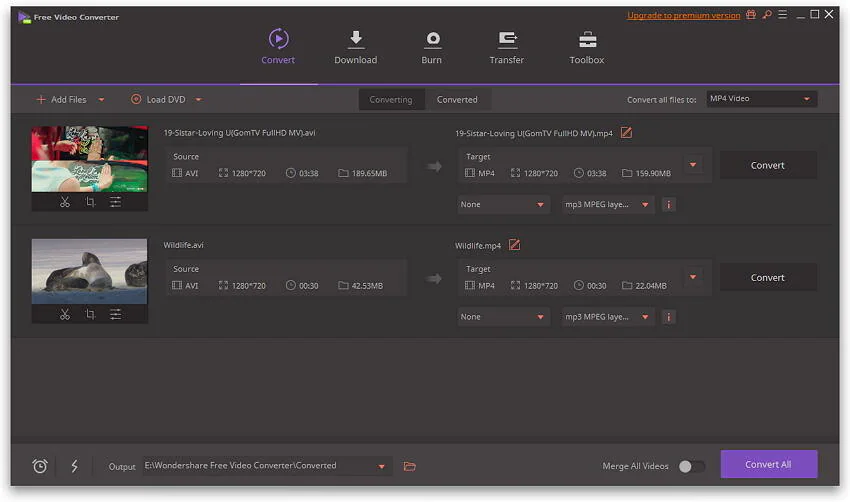Open the None subtitle dropdown for Sistar video

tap(503, 204)
